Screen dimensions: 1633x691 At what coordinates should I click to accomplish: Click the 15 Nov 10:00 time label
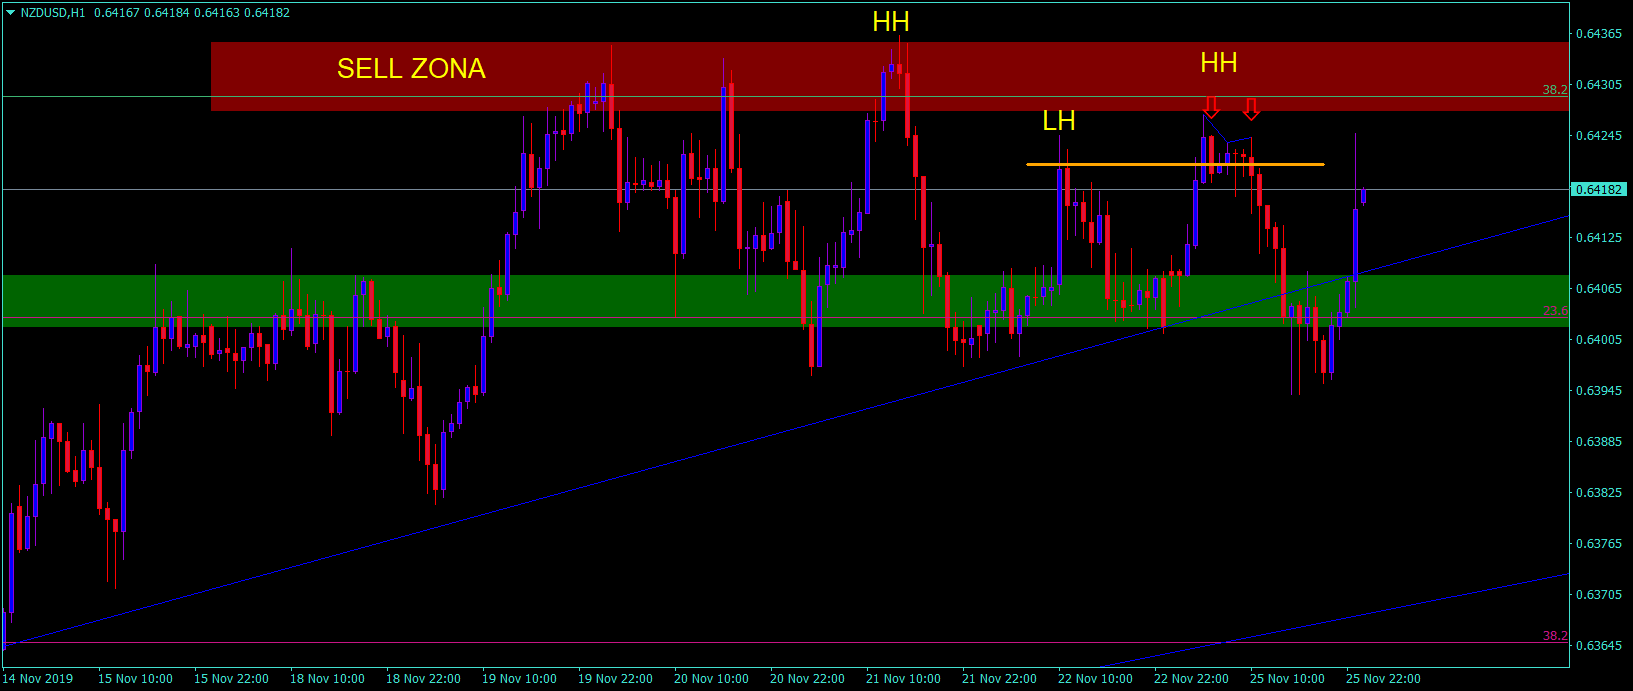pyautogui.click(x=135, y=679)
